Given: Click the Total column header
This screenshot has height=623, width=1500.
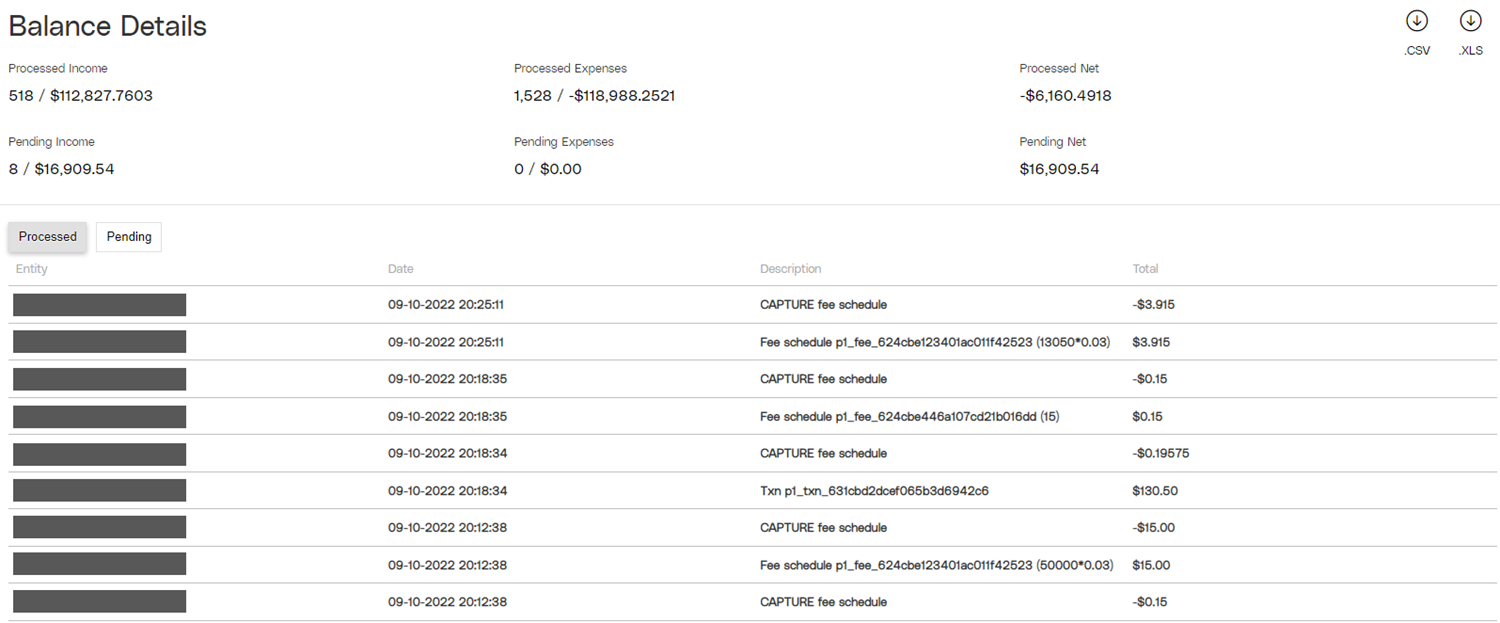Looking at the screenshot, I should 1146,269.
